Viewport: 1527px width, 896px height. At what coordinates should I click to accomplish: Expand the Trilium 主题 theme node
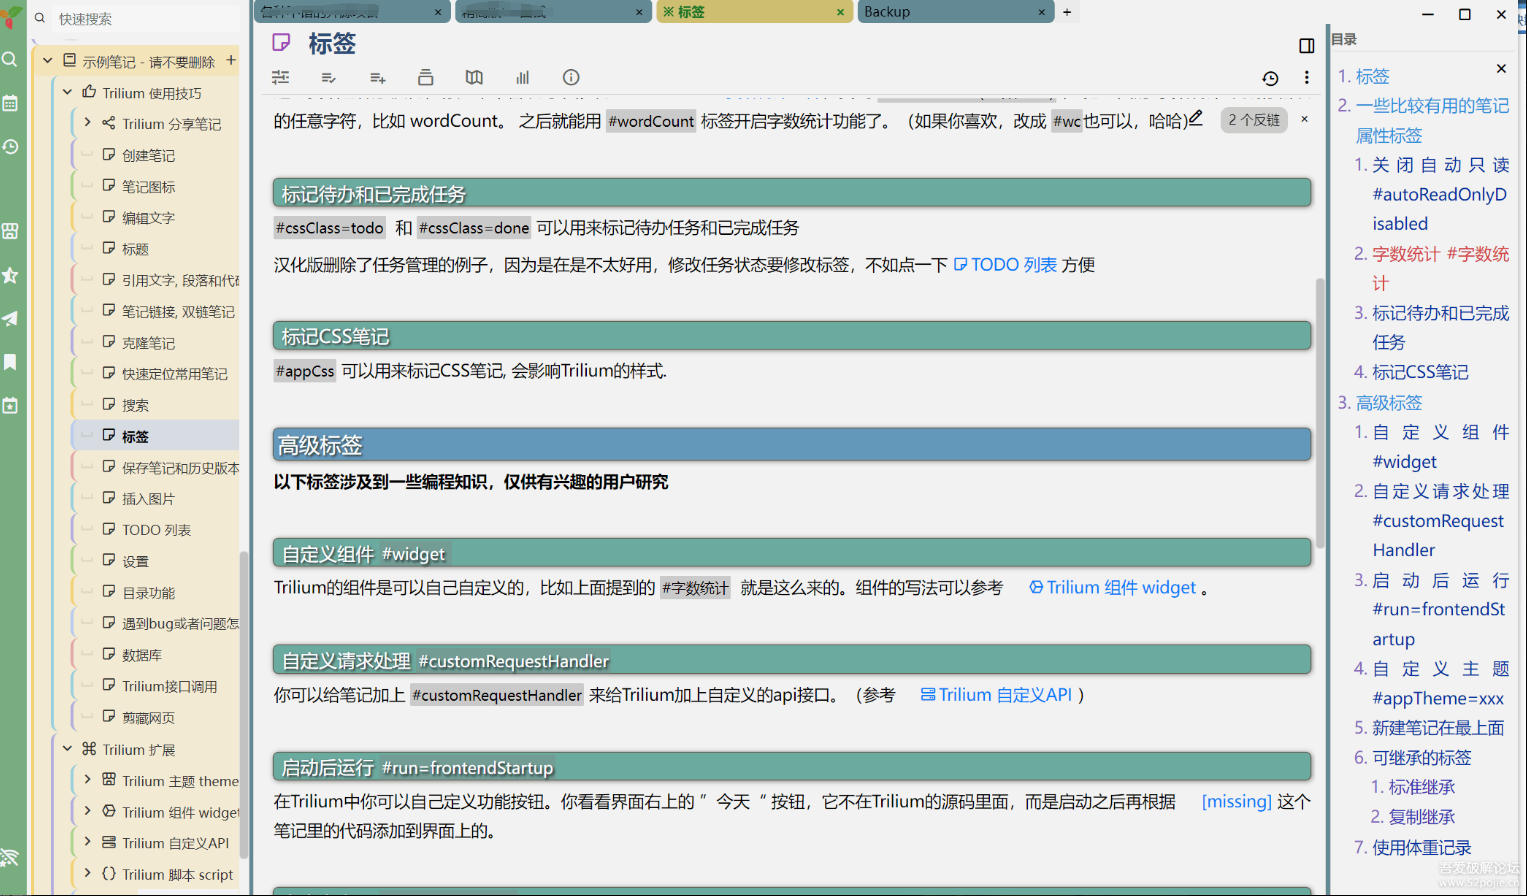pyautogui.click(x=87, y=780)
